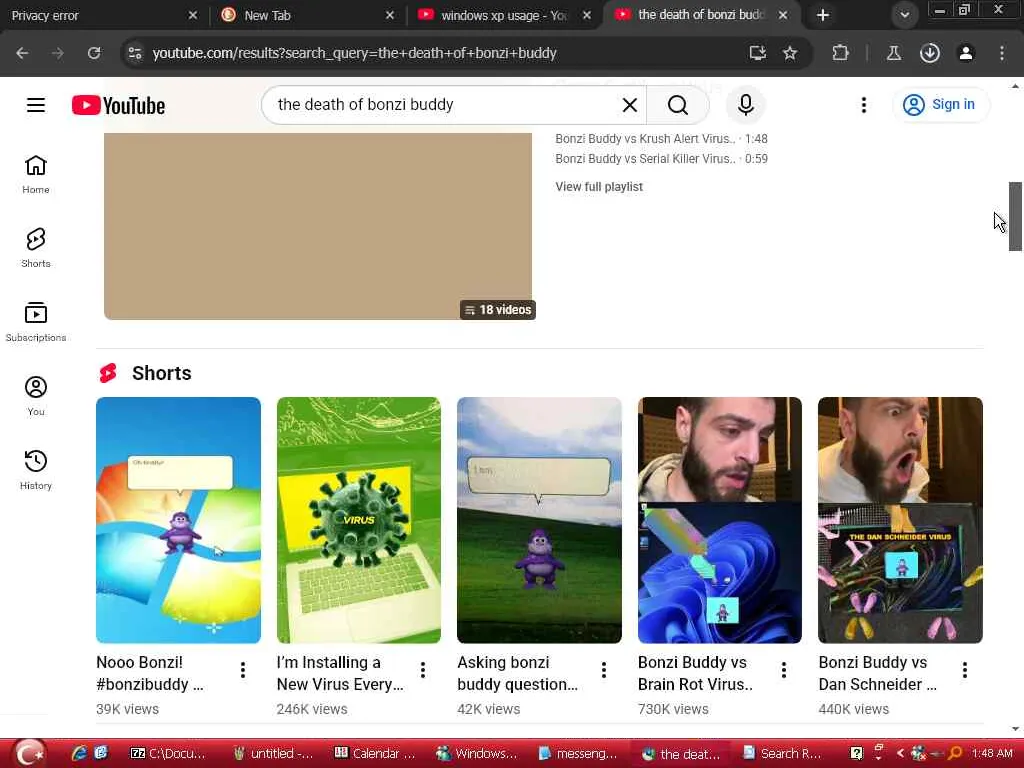The image size is (1024, 768).
Task: Close the New Tab tab
Action: pos(390,15)
